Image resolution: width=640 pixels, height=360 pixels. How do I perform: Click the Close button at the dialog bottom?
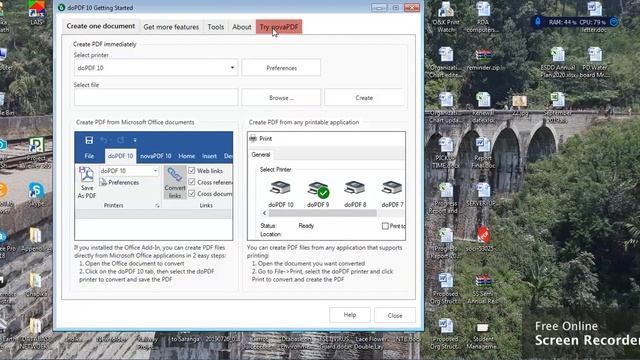point(395,315)
